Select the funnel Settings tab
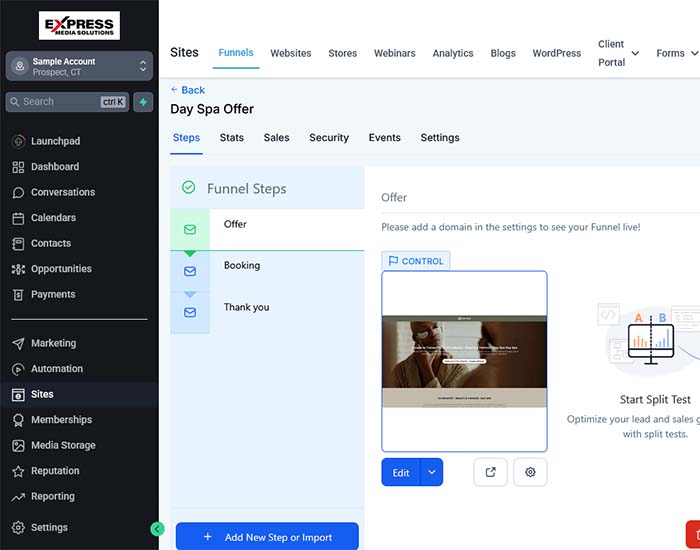The width and height of the screenshot is (700, 550). pos(440,138)
